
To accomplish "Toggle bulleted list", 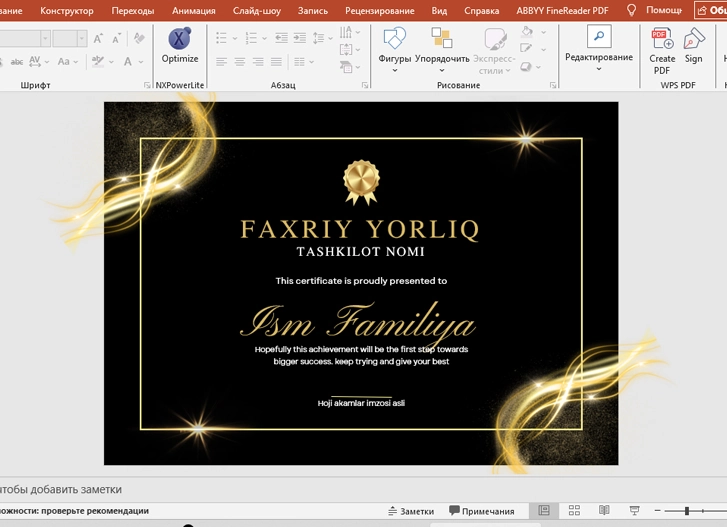I will click(222, 38).
